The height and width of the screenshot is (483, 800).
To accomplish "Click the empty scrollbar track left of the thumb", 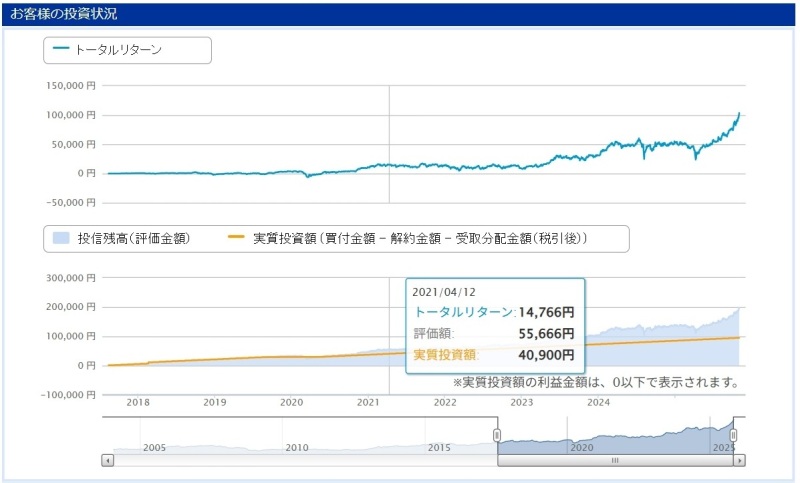I will coord(300,461).
